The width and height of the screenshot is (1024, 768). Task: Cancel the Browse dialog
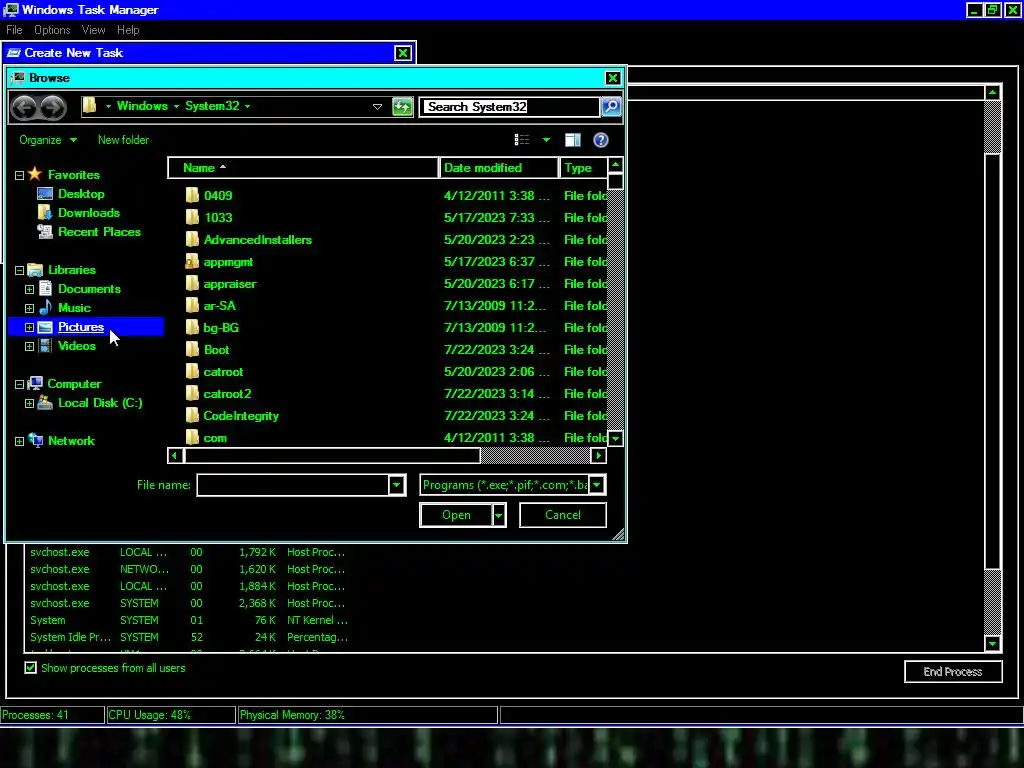[x=563, y=515]
